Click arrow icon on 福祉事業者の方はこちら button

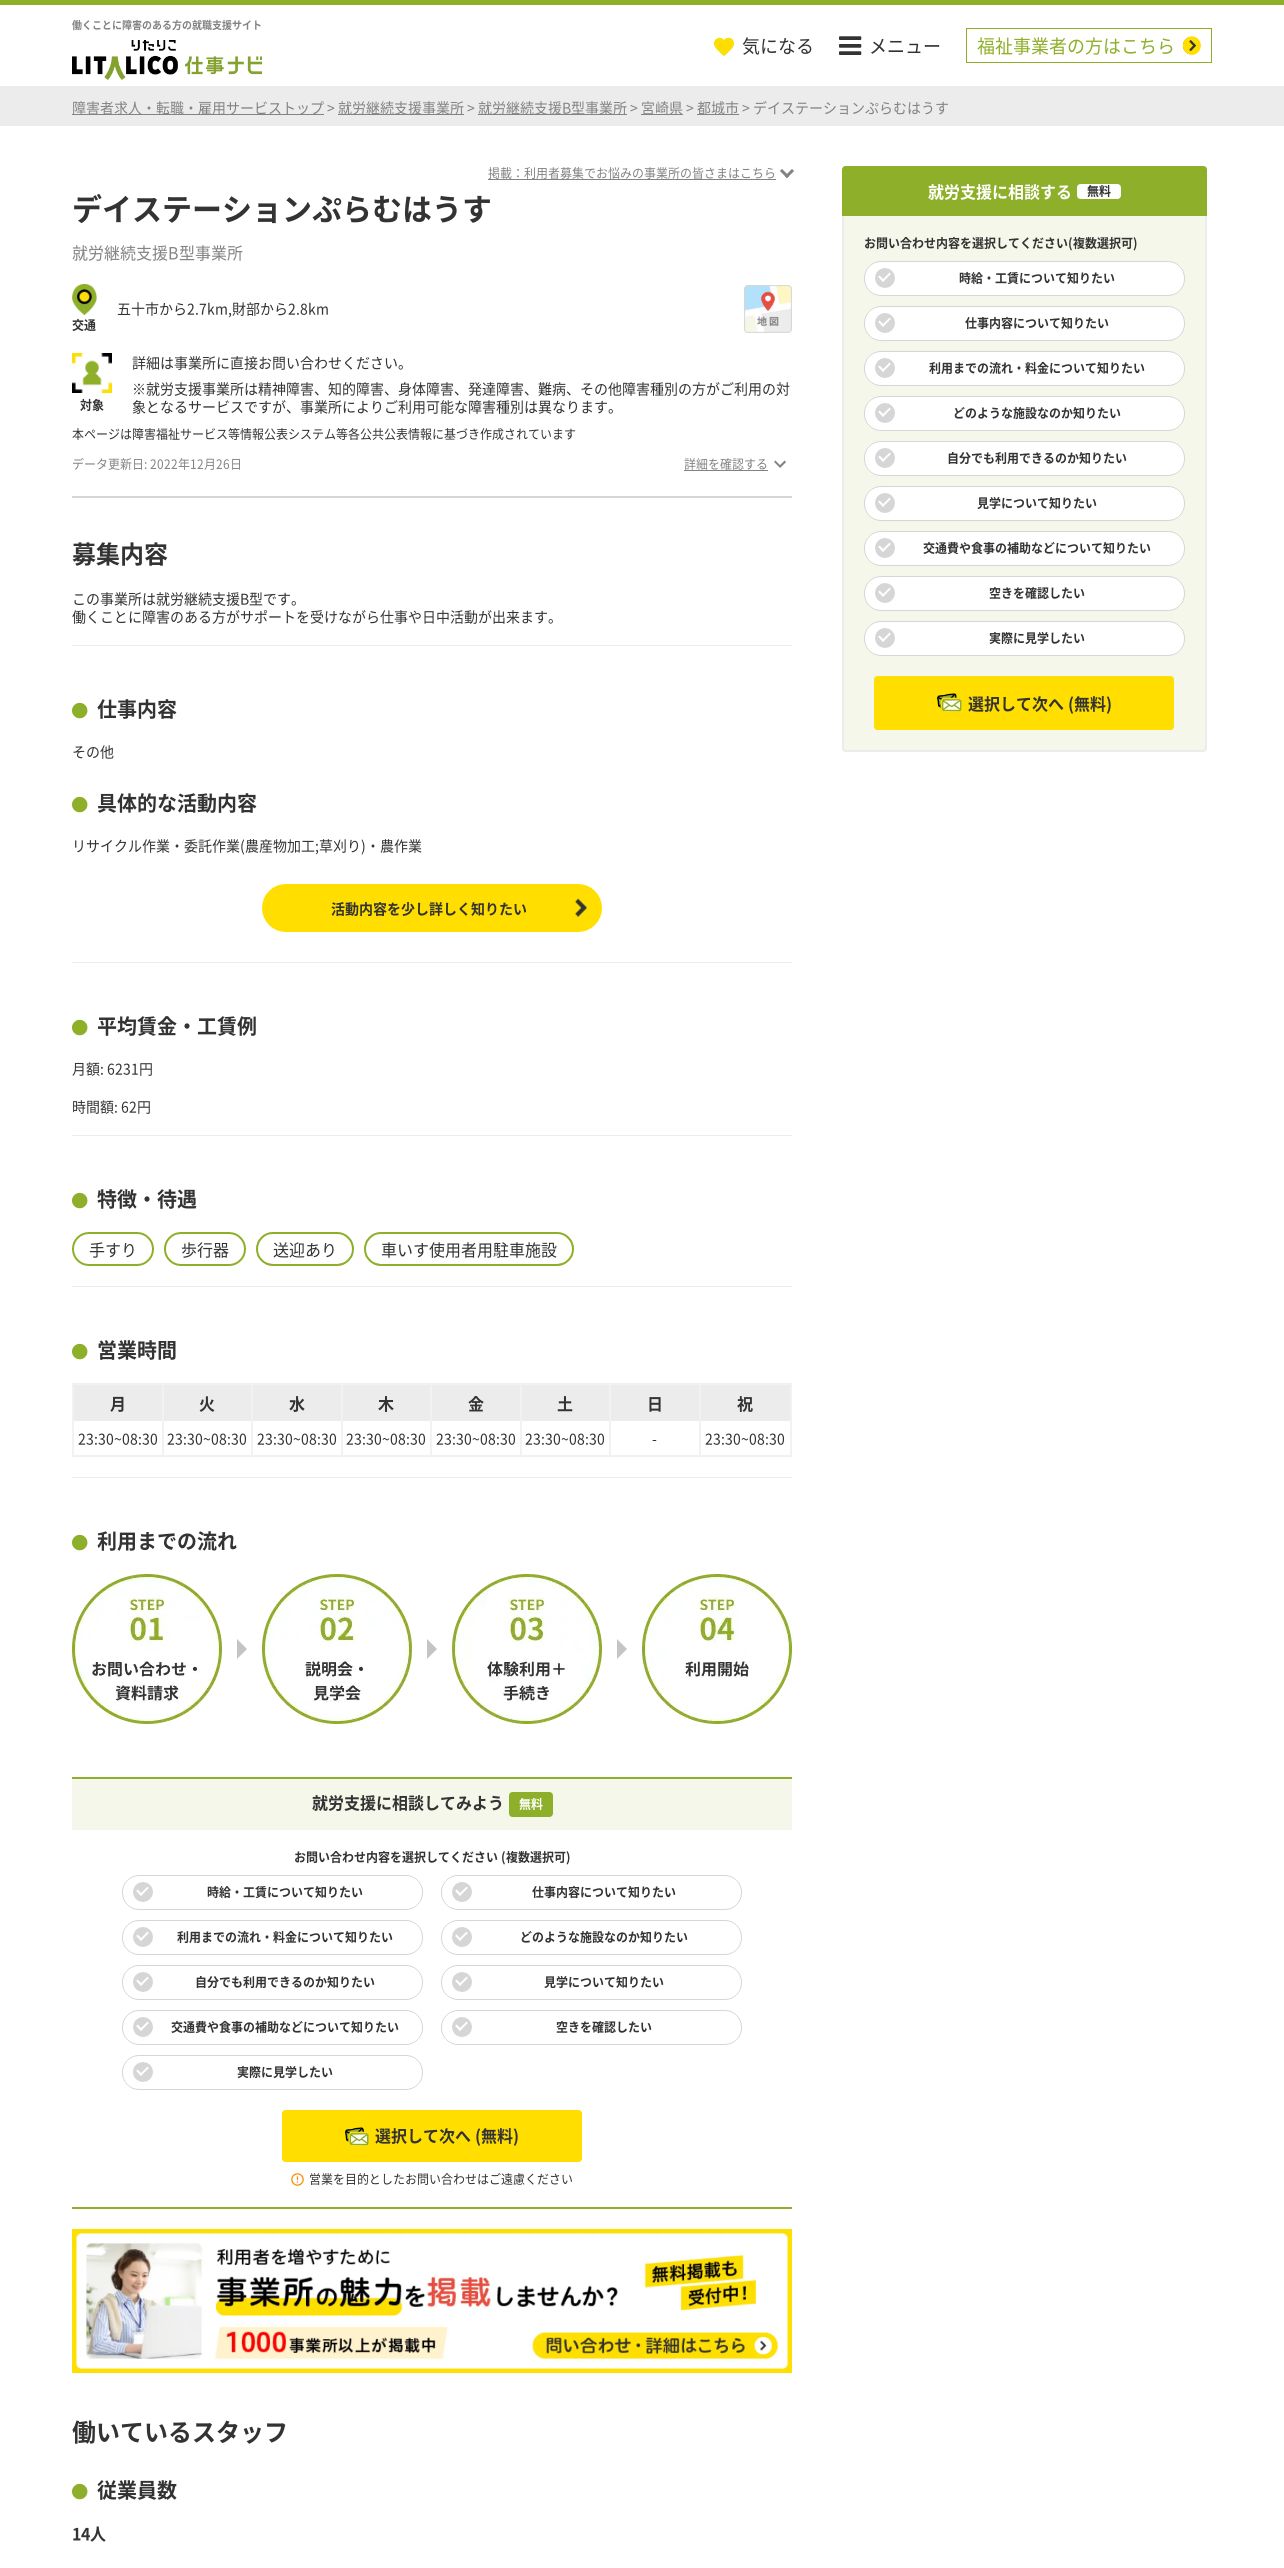coord(1191,46)
